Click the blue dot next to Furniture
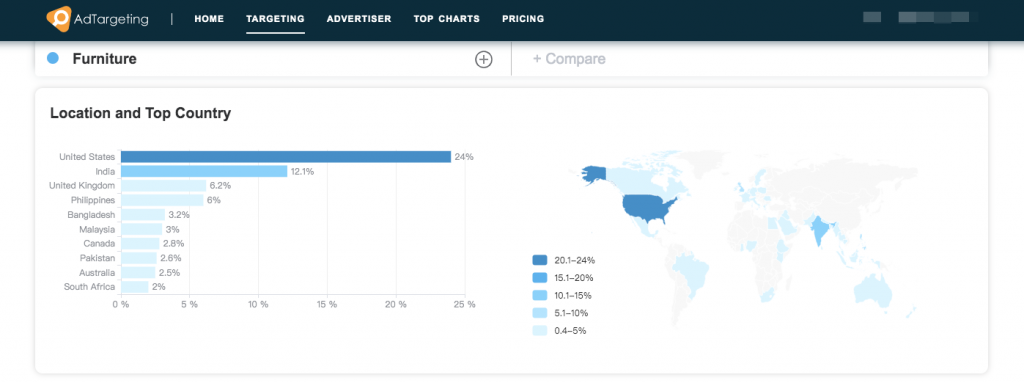This screenshot has height=383, width=1024. point(53,58)
